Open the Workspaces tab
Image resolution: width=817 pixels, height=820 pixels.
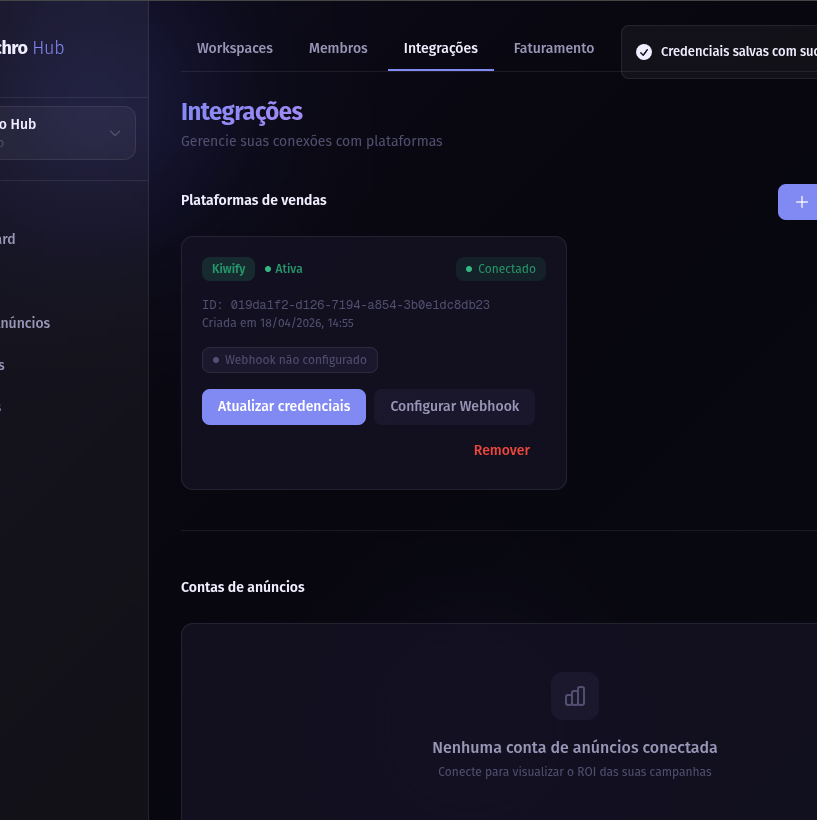[234, 48]
